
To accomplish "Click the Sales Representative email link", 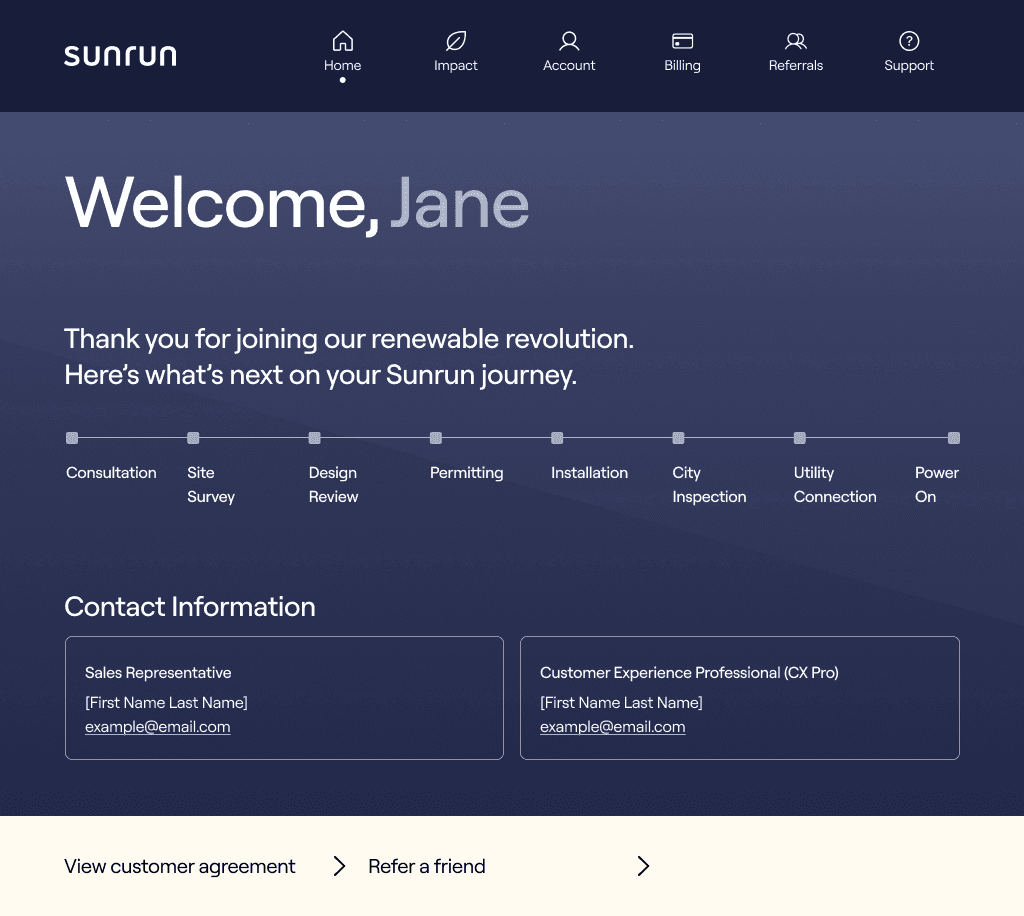I will pos(157,727).
